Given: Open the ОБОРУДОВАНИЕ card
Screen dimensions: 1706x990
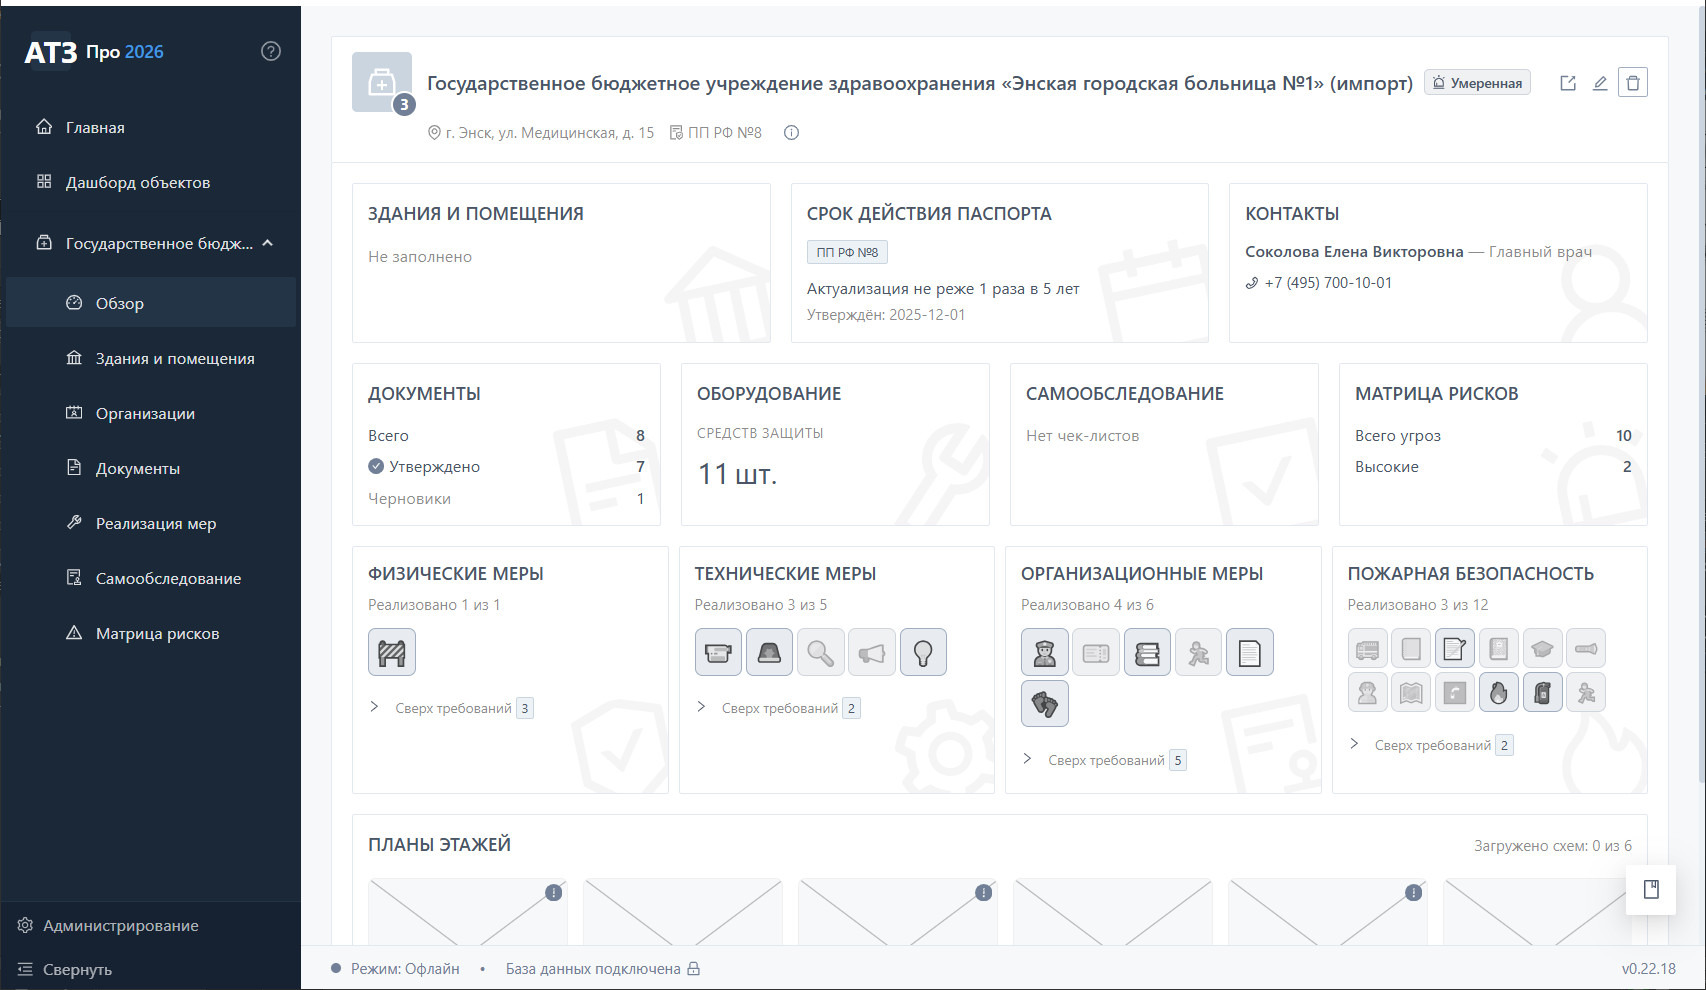Looking at the screenshot, I should (835, 444).
